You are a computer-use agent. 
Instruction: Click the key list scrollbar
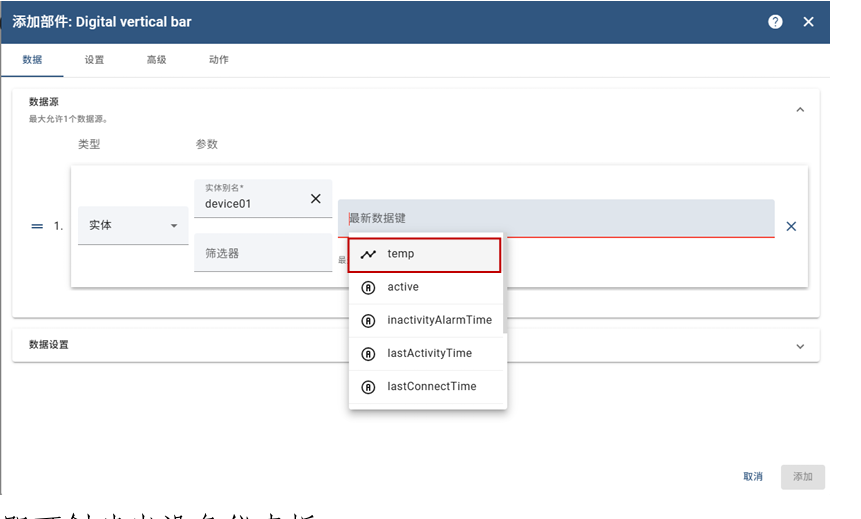pos(505,284)
